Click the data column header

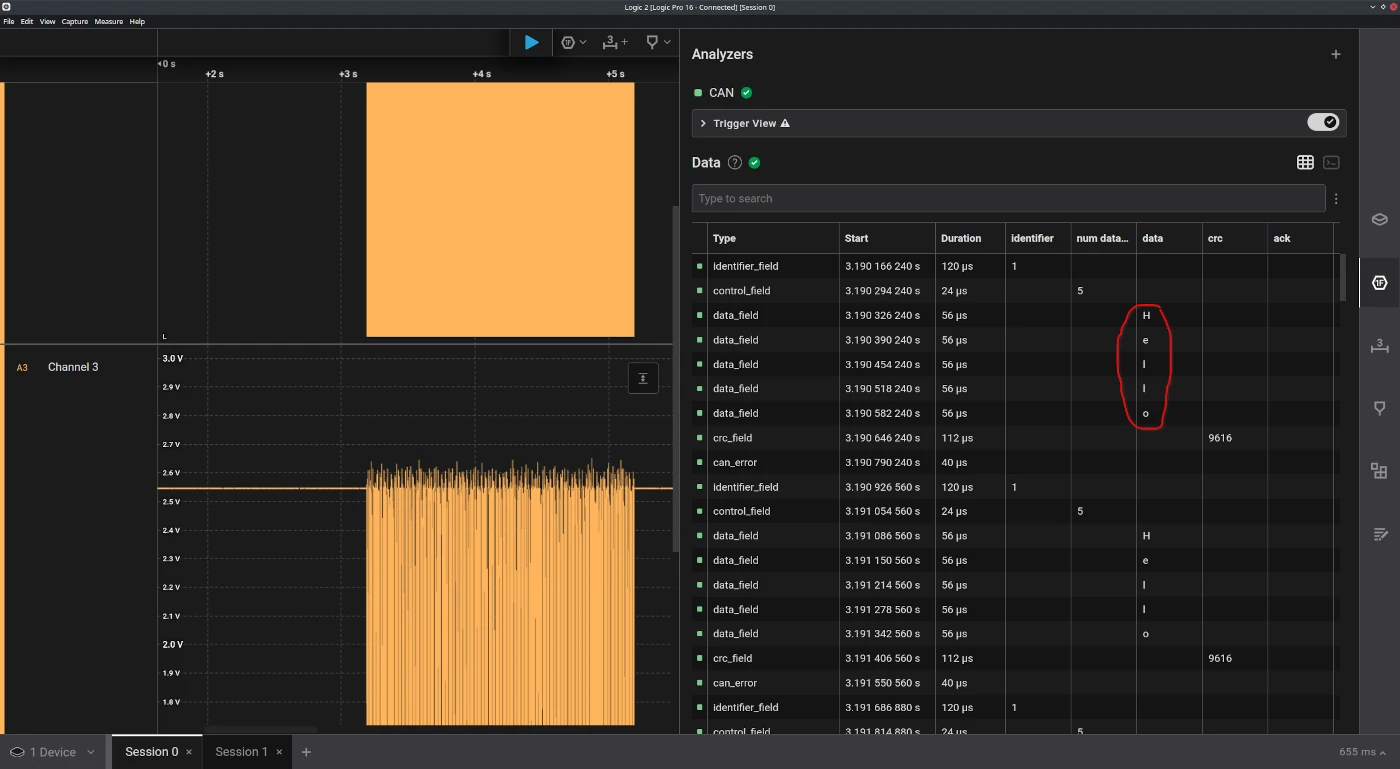pyautogui.click(x=1169, y=238)
